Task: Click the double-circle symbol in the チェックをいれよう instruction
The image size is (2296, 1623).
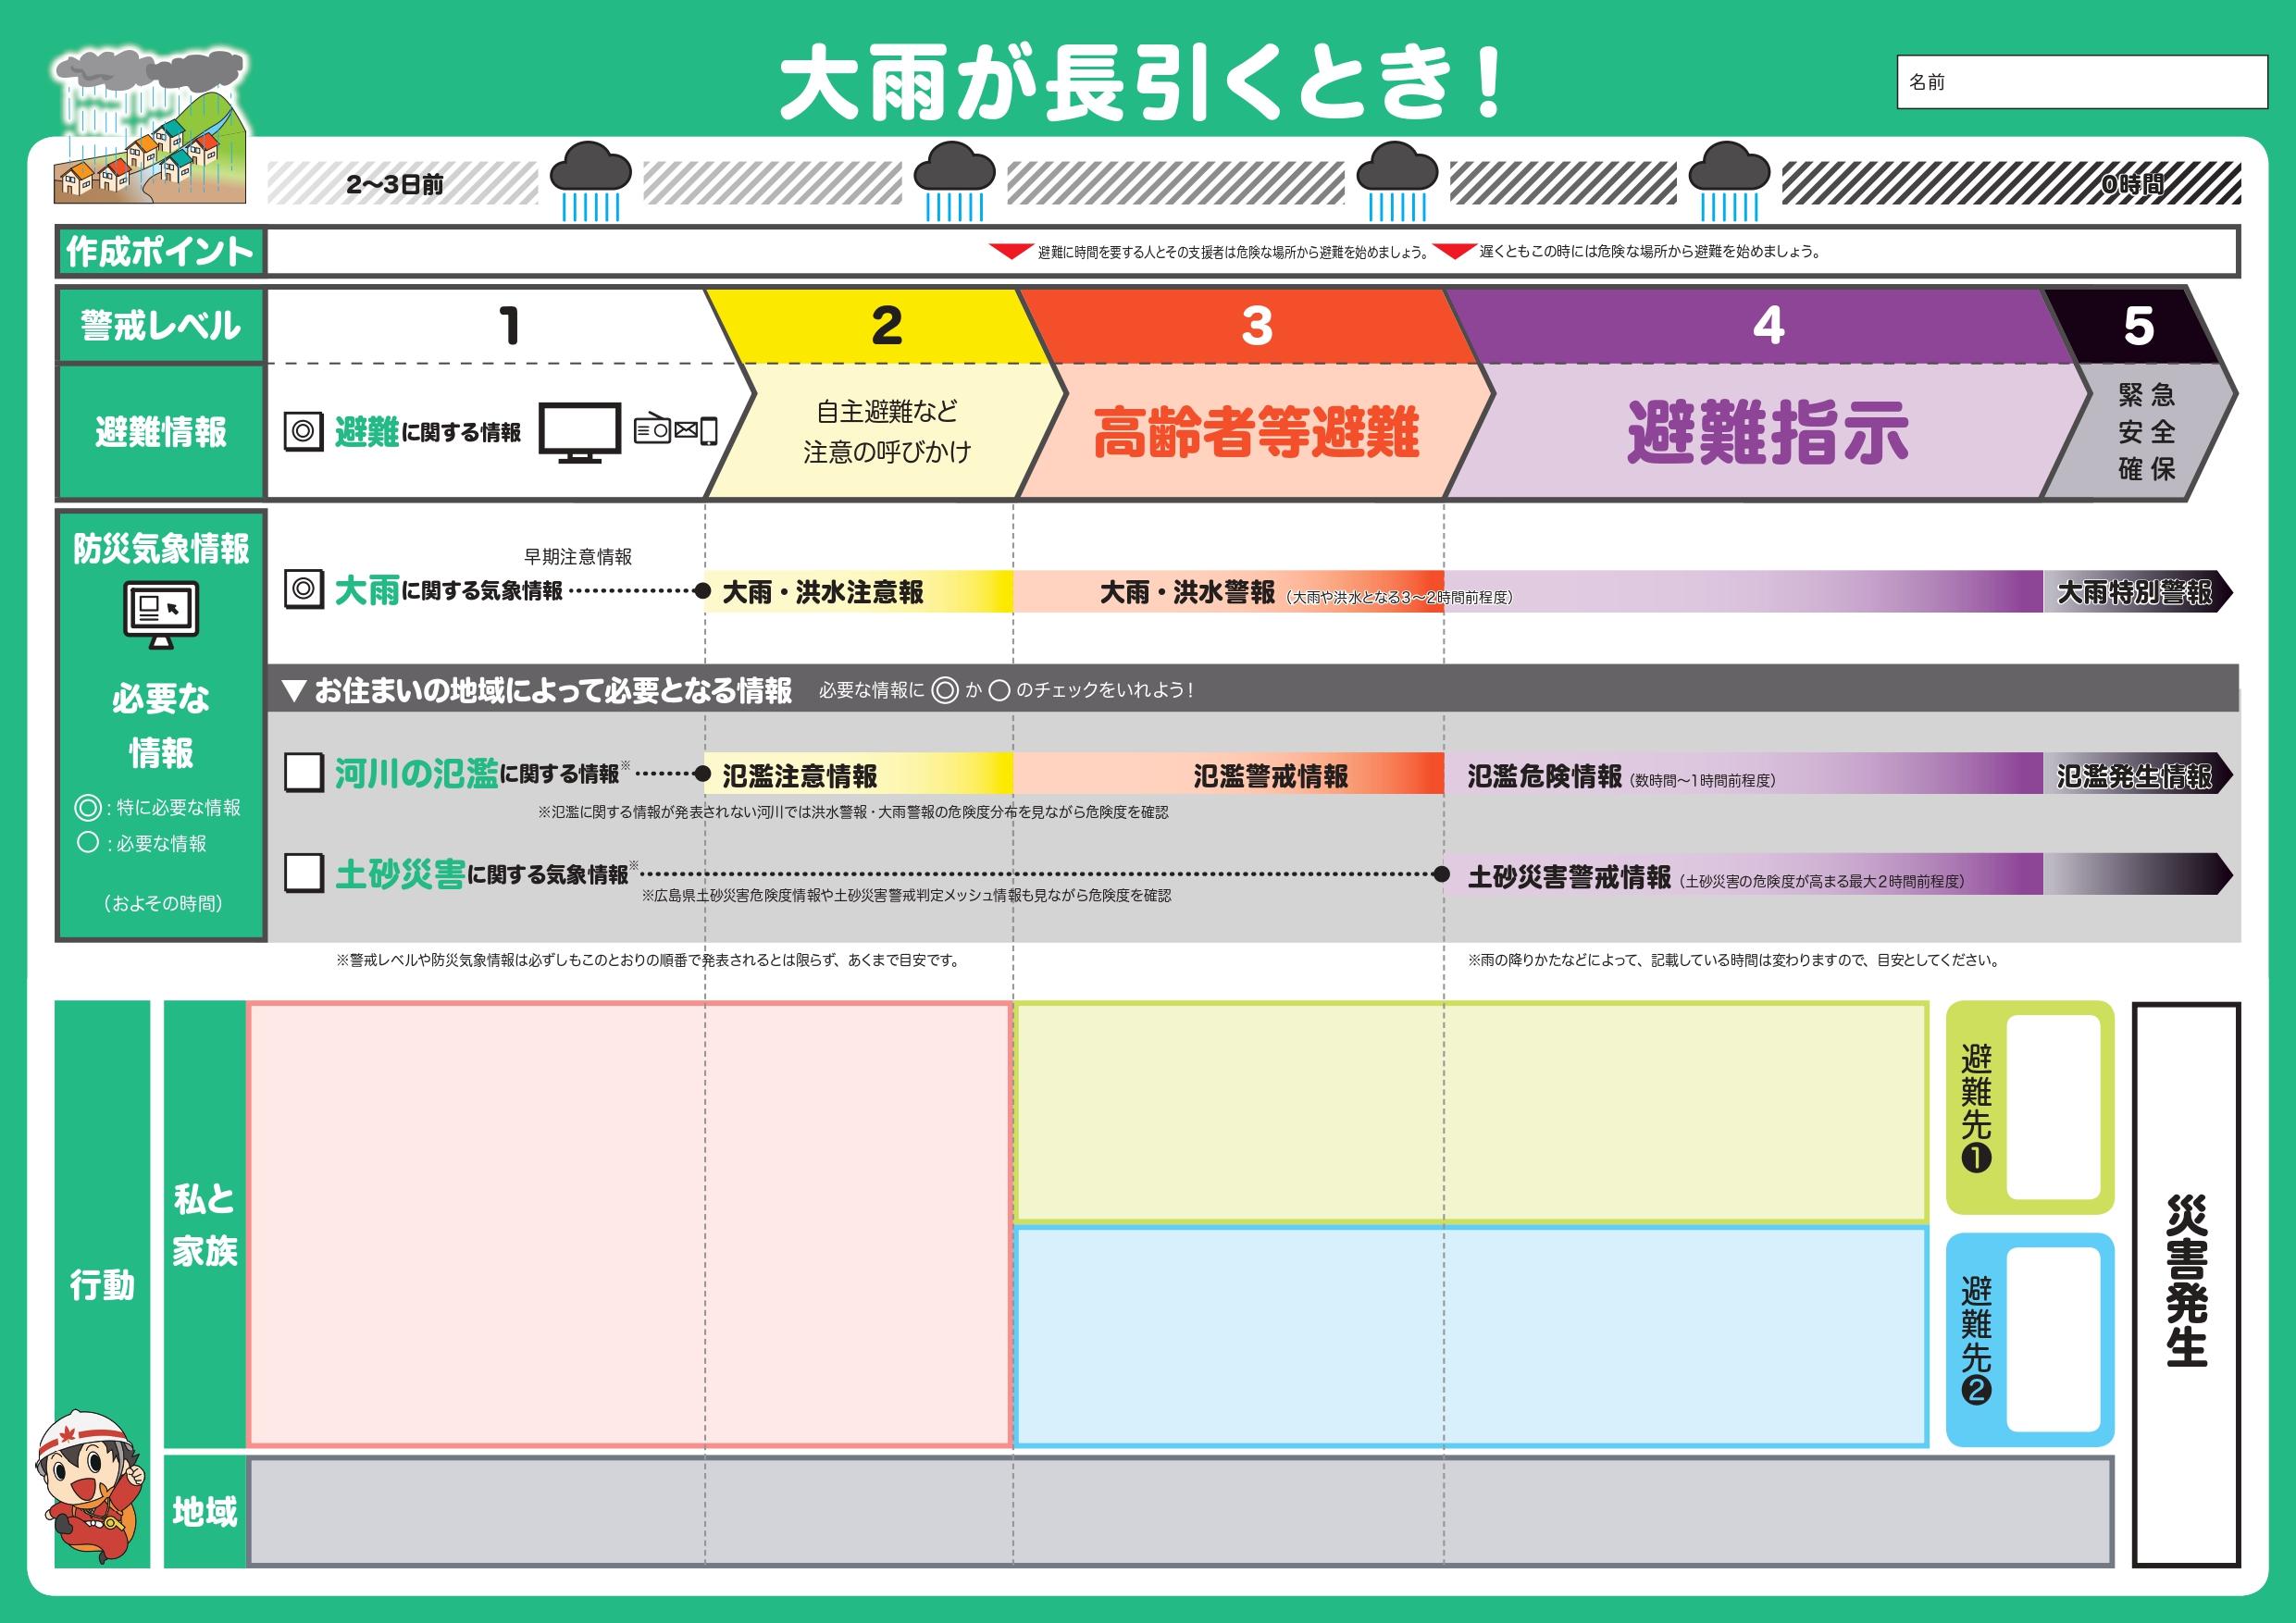Action: click(944, 690)
